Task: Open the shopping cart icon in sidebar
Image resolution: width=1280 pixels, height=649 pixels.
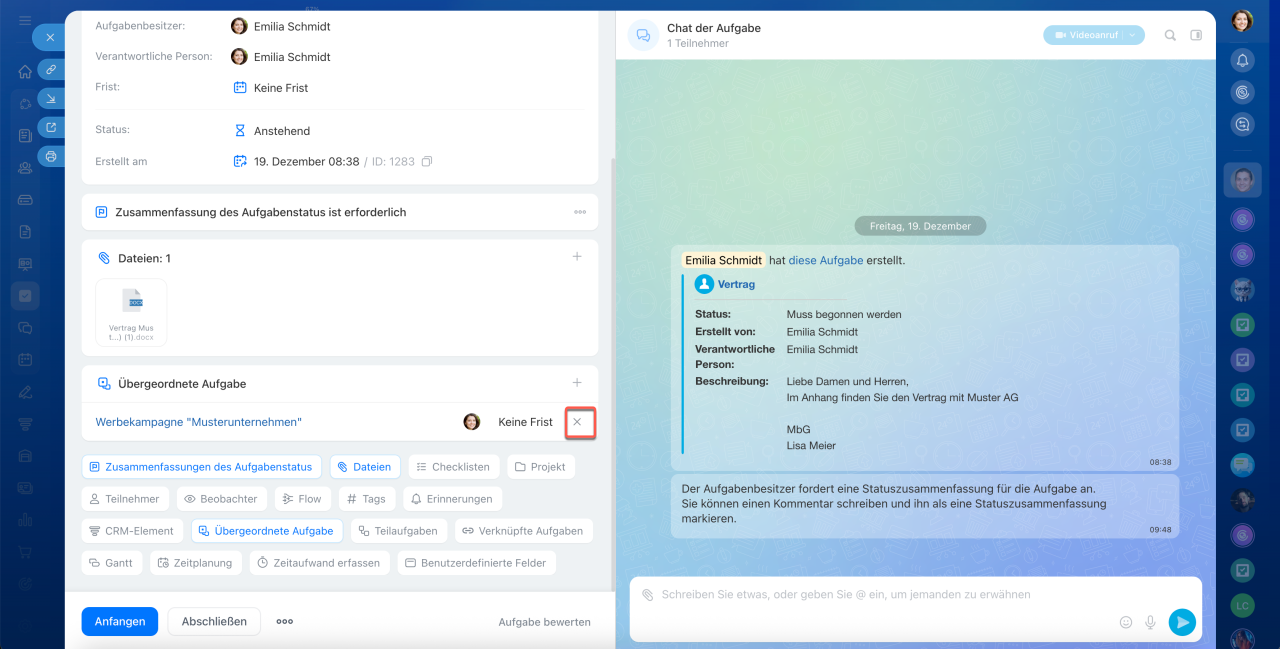Action: 25,551
